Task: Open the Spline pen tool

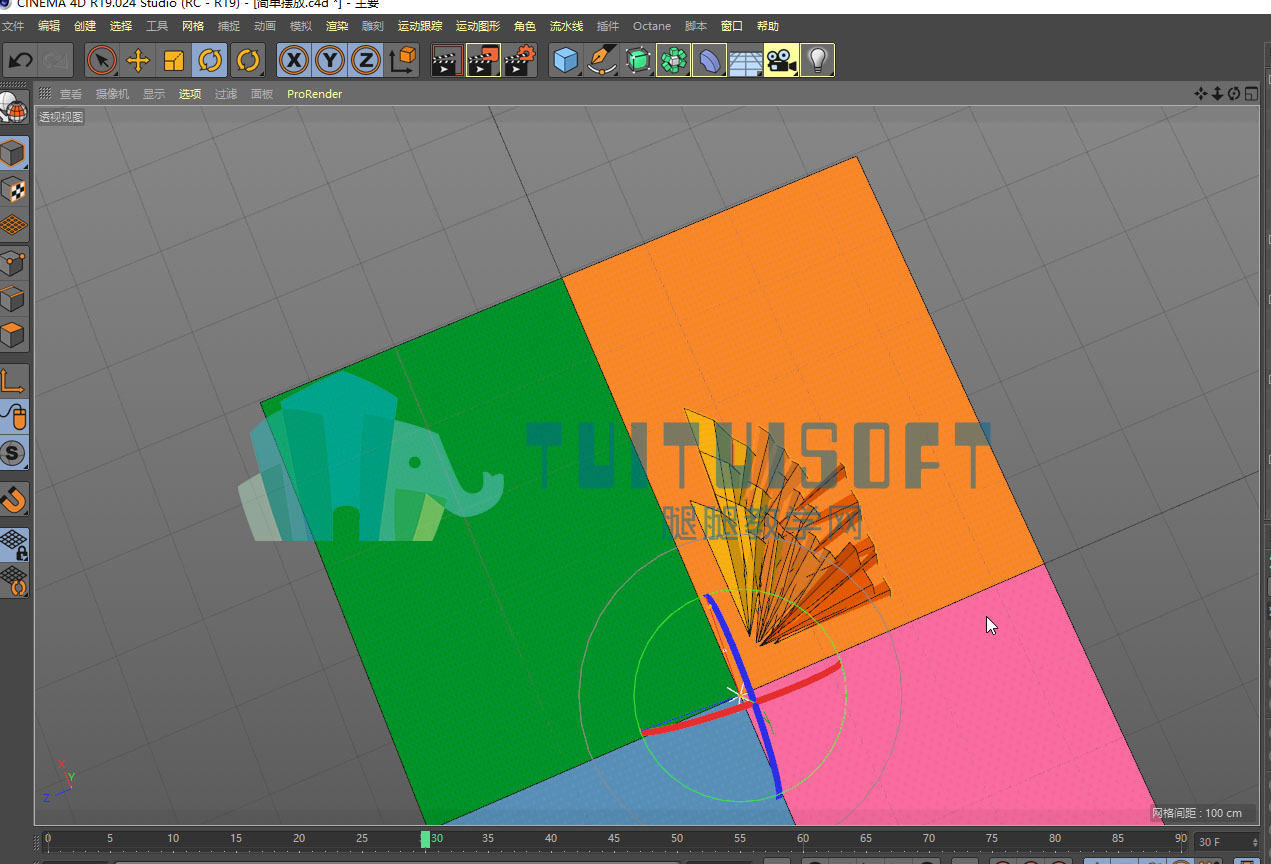Action: [x=603, y=61]
